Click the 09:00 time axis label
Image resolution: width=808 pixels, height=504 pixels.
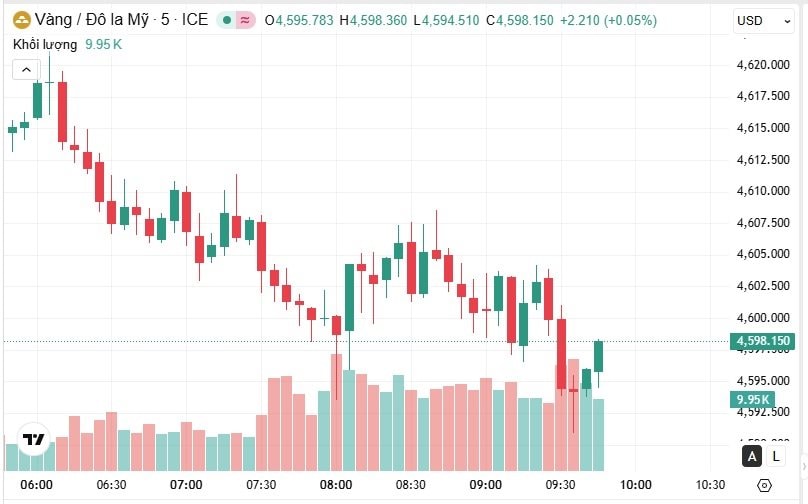pos(486,485)
